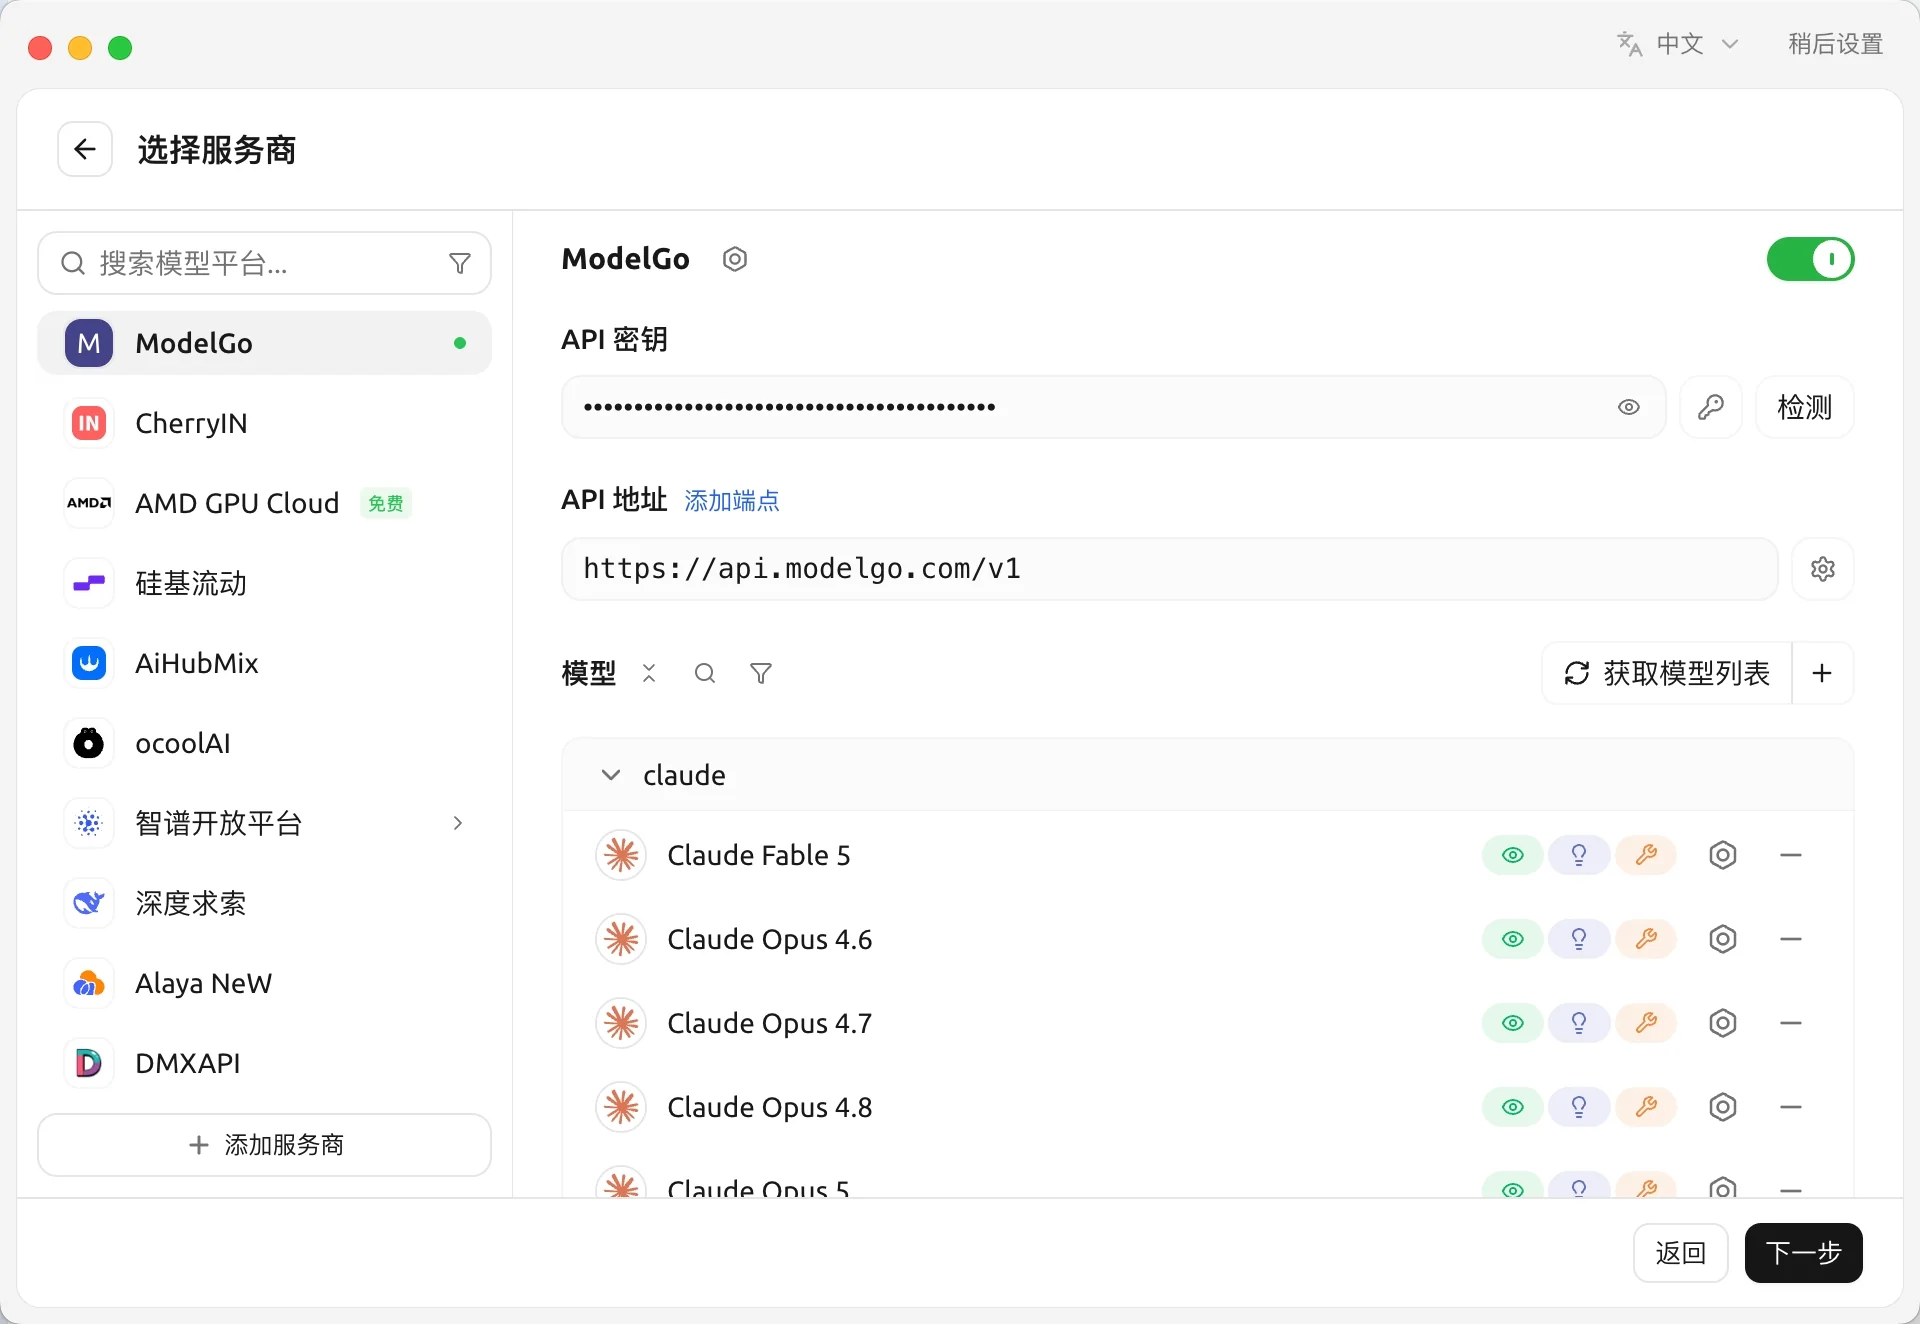Open settings for Claude Opus 4.6
The image size is (1920, 1324).
(x=1723, y=939)
